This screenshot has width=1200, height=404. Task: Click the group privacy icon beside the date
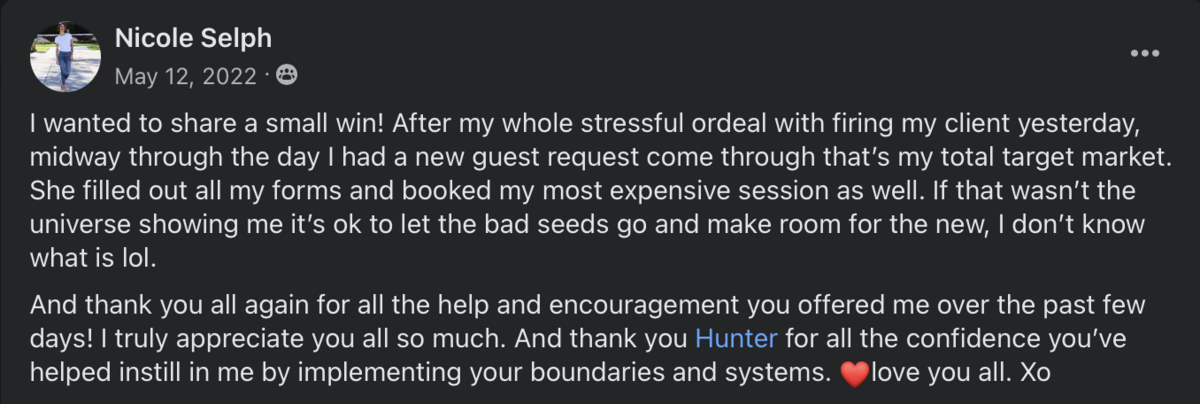point(284,76)
